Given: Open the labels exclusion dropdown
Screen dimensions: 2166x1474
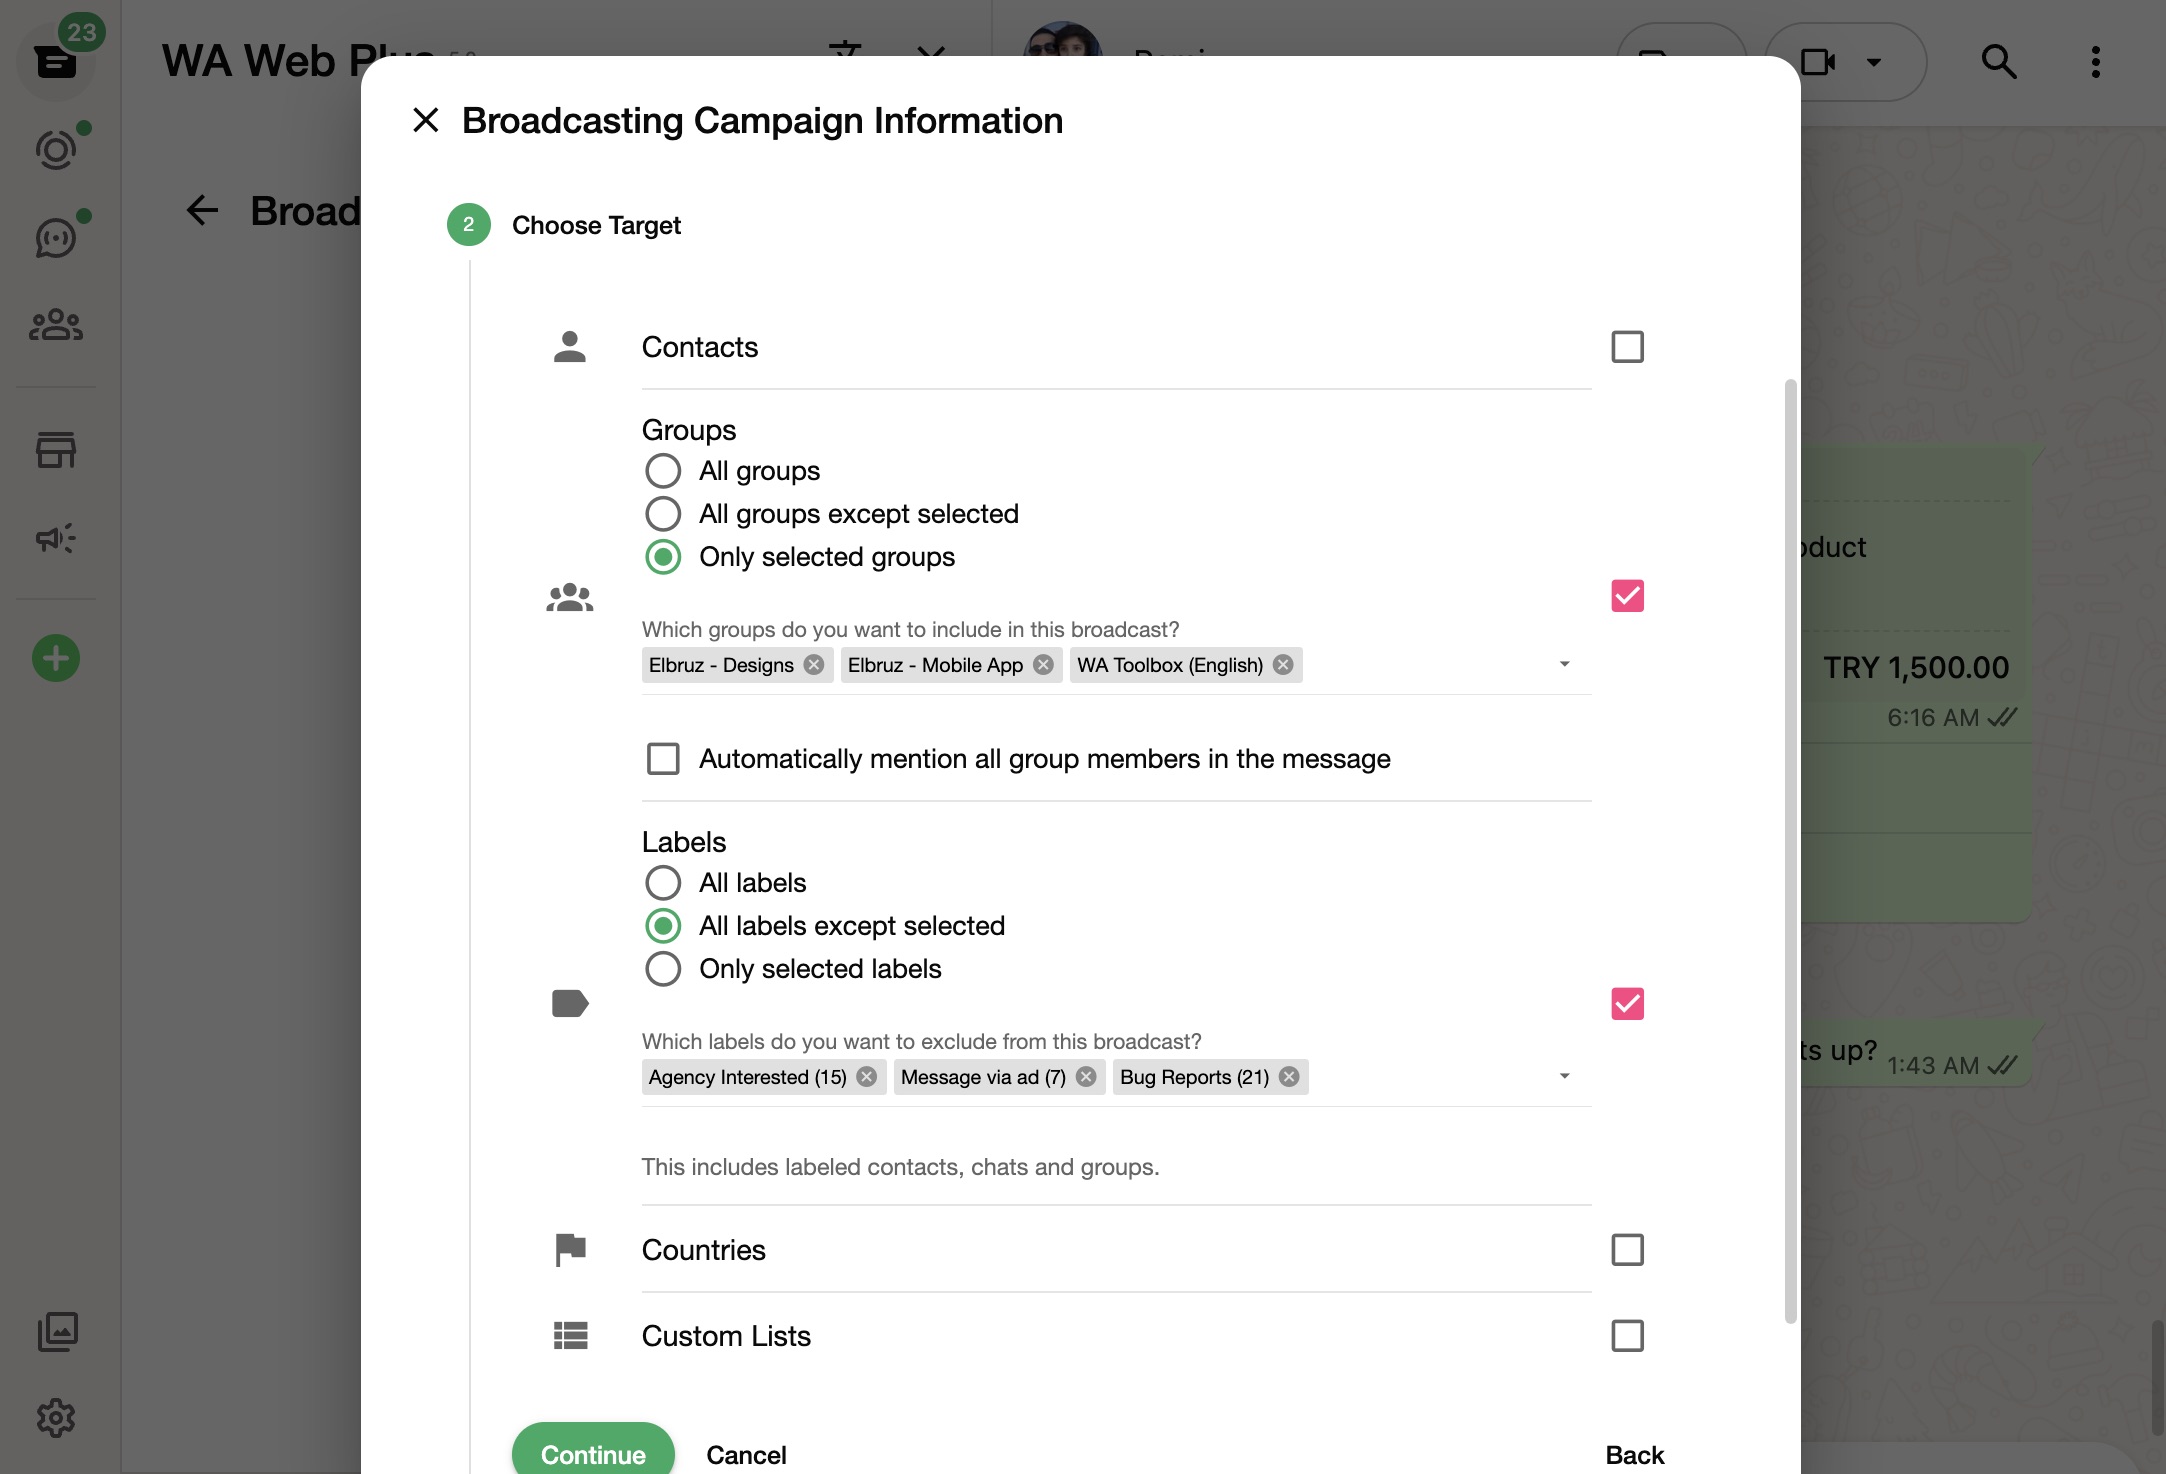Looking at the screenshot, I should pyautogui.click(x=1565, y=1076).
